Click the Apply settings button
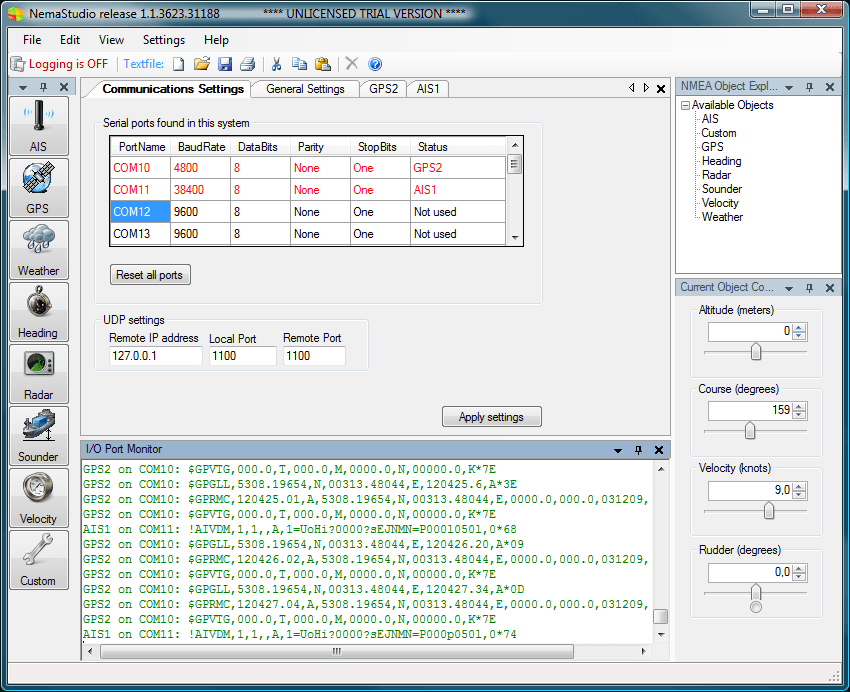 (491, 417)
